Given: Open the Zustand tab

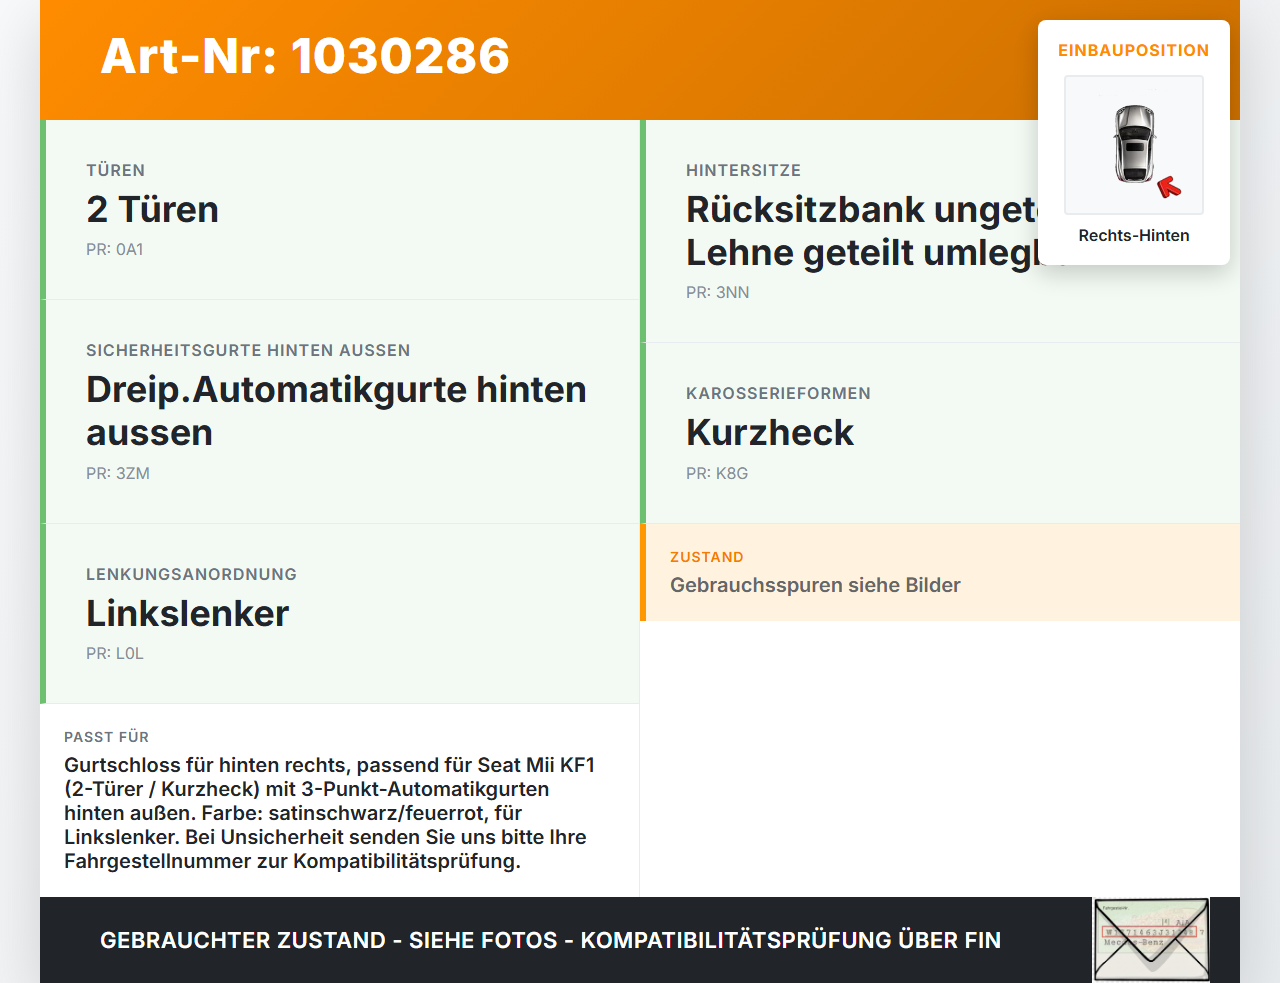Looking at the screenshot, I should tap(707, 556).
